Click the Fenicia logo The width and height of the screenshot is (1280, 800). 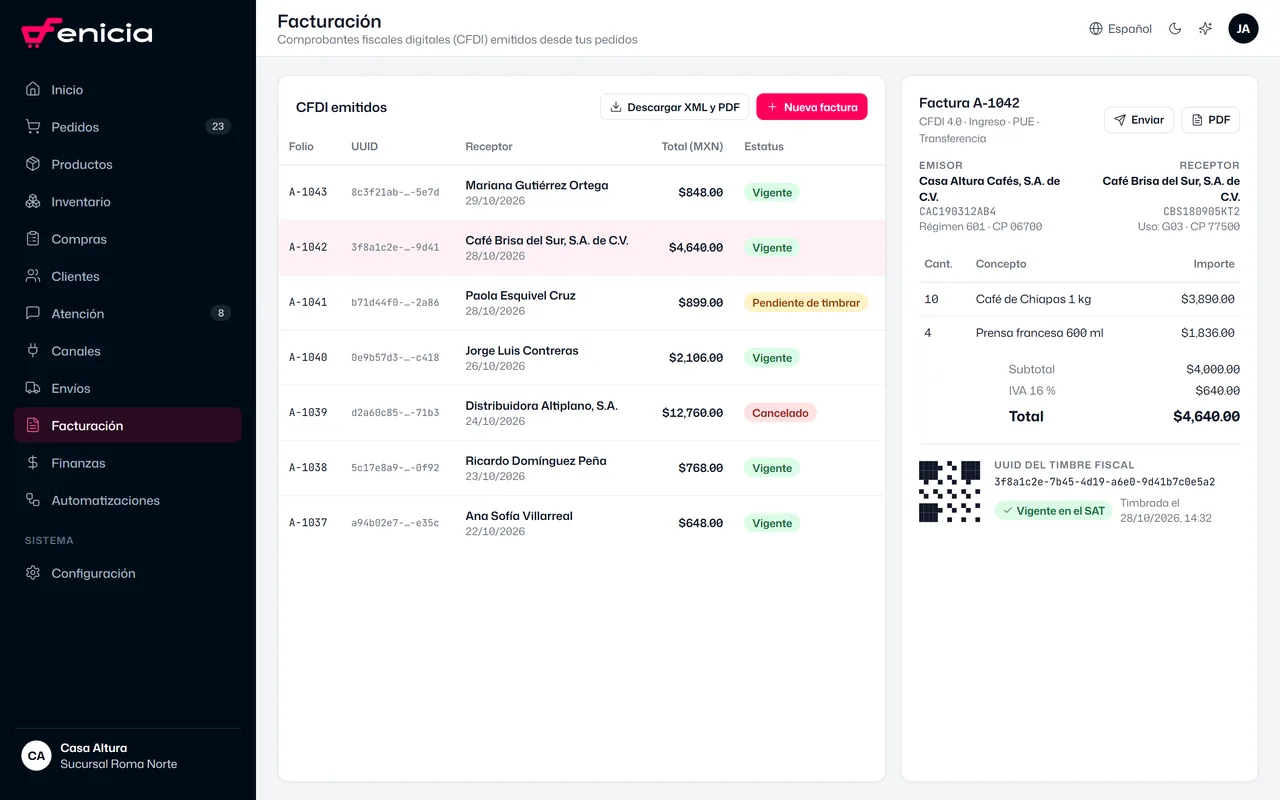tap(87, 33)
